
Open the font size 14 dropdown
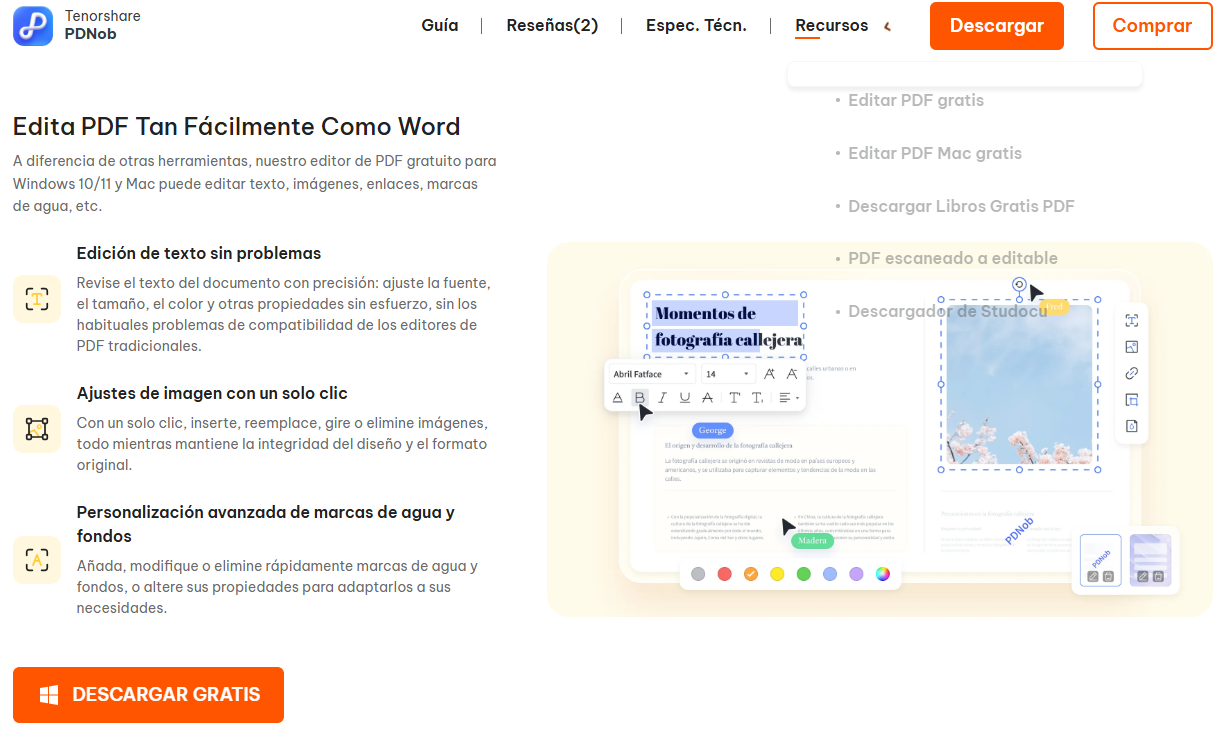728,374
